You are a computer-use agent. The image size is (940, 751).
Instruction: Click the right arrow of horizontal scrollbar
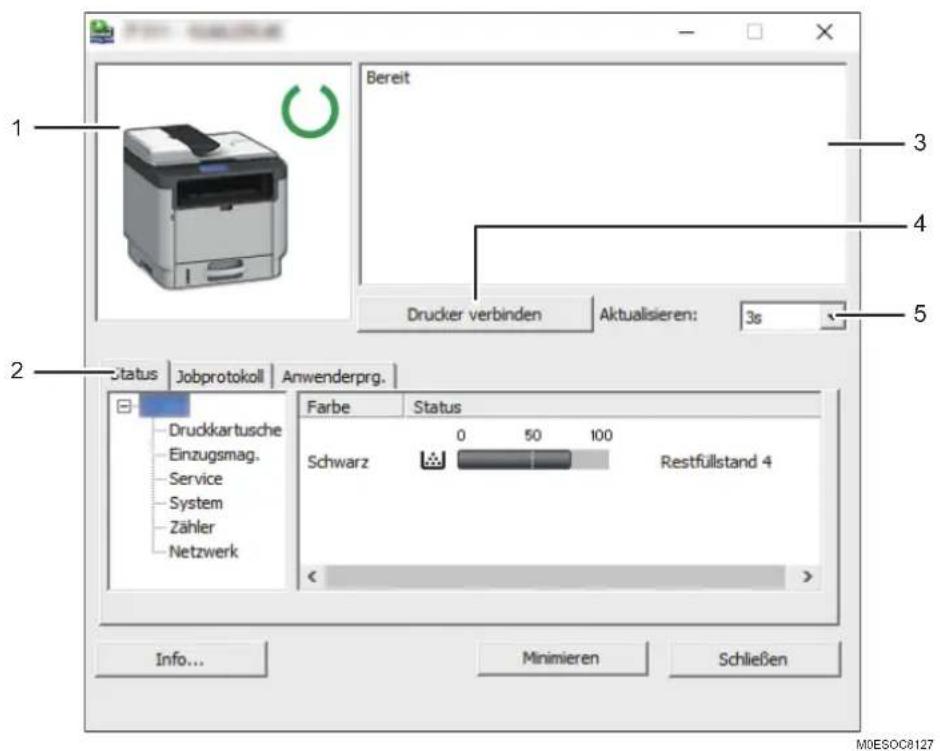click(807, 577)
